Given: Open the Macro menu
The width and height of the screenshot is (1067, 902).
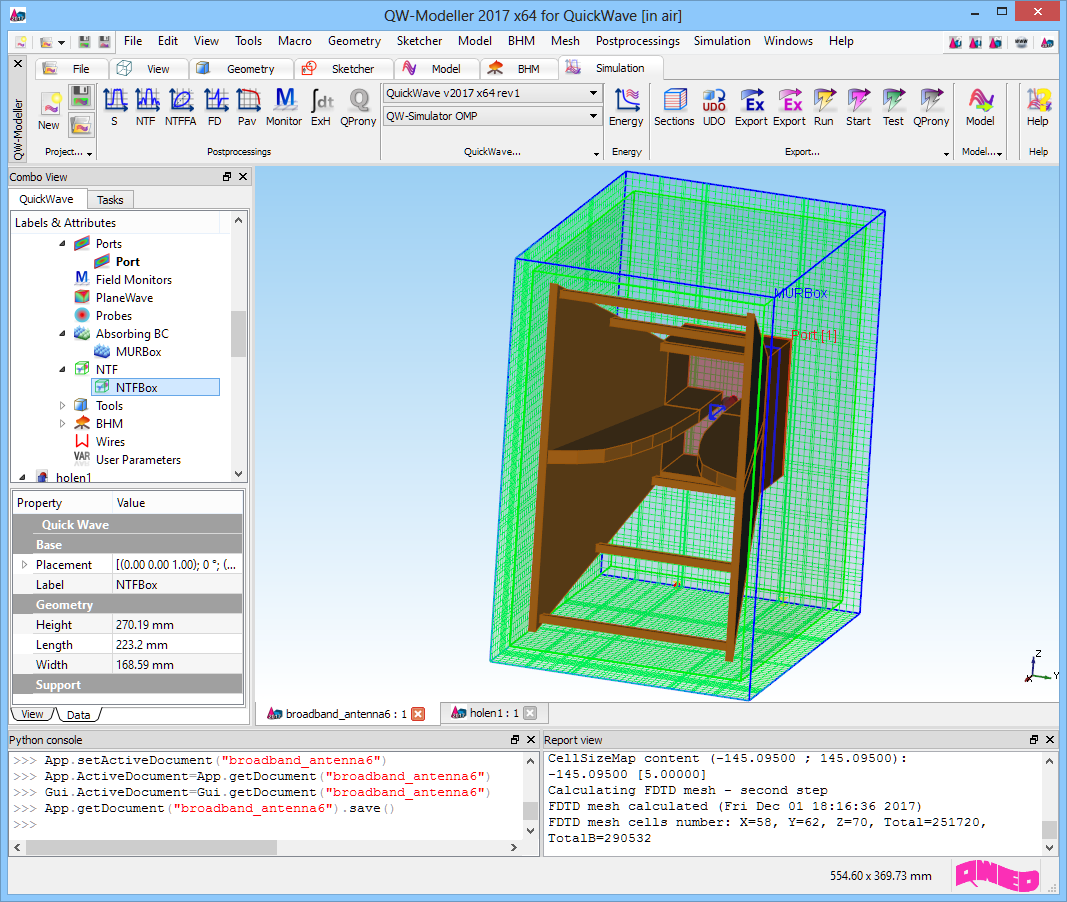Looking at the screenshot, I should (x=295, y=41).
